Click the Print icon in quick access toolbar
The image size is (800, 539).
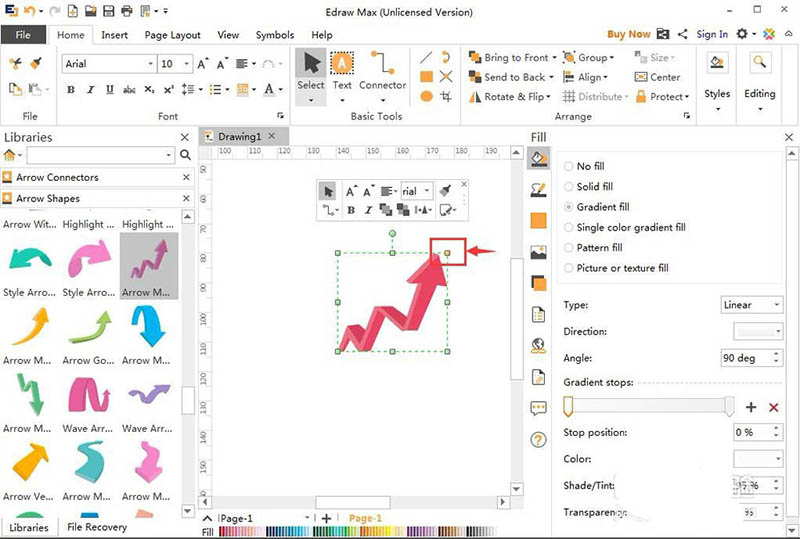(x=127, y=11)
